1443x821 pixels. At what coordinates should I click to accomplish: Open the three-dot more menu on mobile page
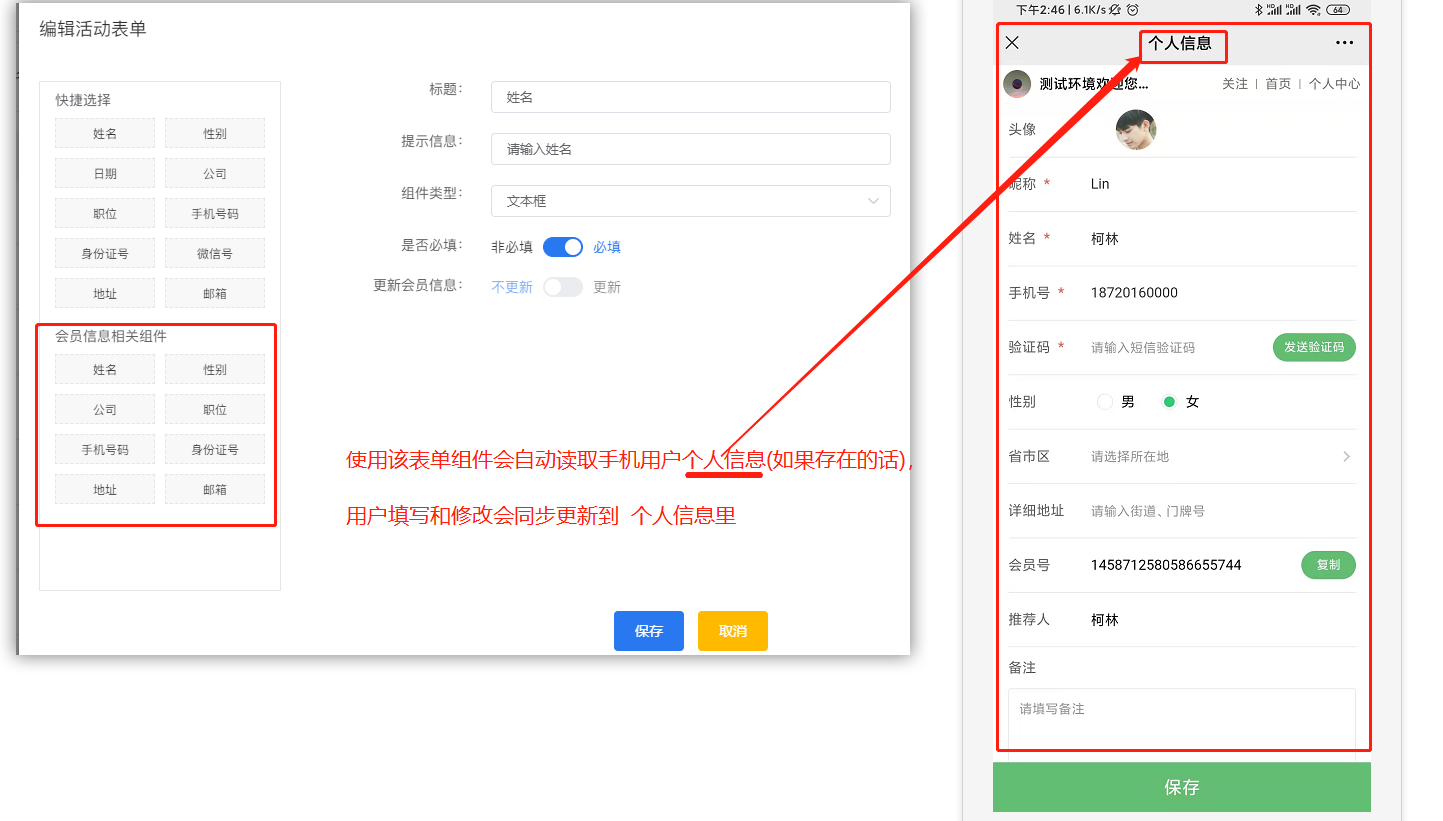(1344, 42)
